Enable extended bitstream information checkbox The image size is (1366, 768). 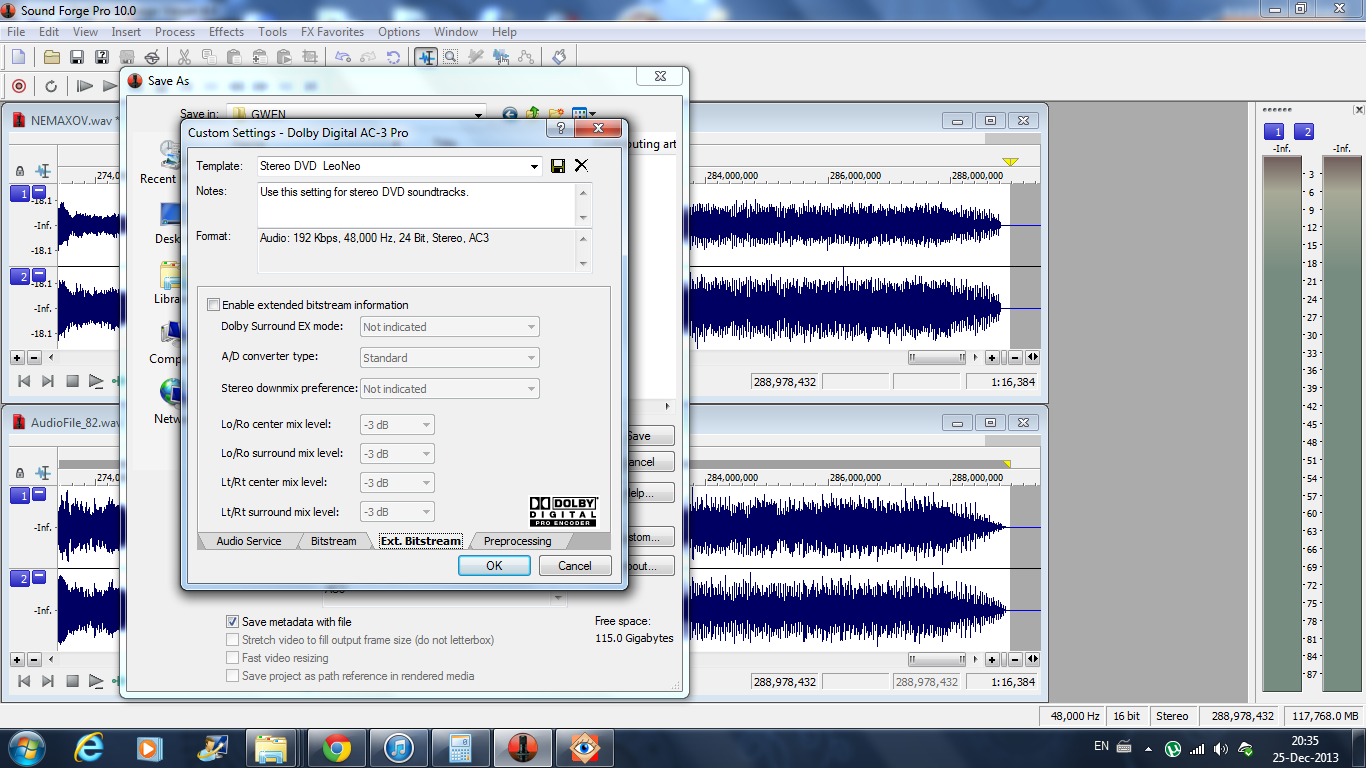pos(213,305)
